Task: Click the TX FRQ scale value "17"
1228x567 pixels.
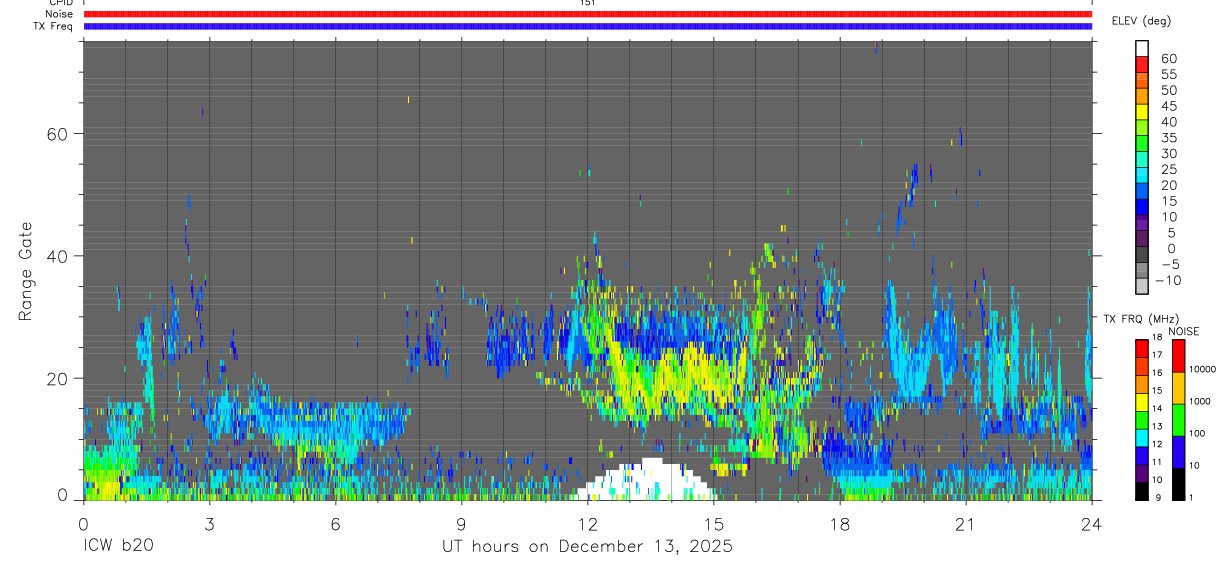Action: coord(1158,355)
